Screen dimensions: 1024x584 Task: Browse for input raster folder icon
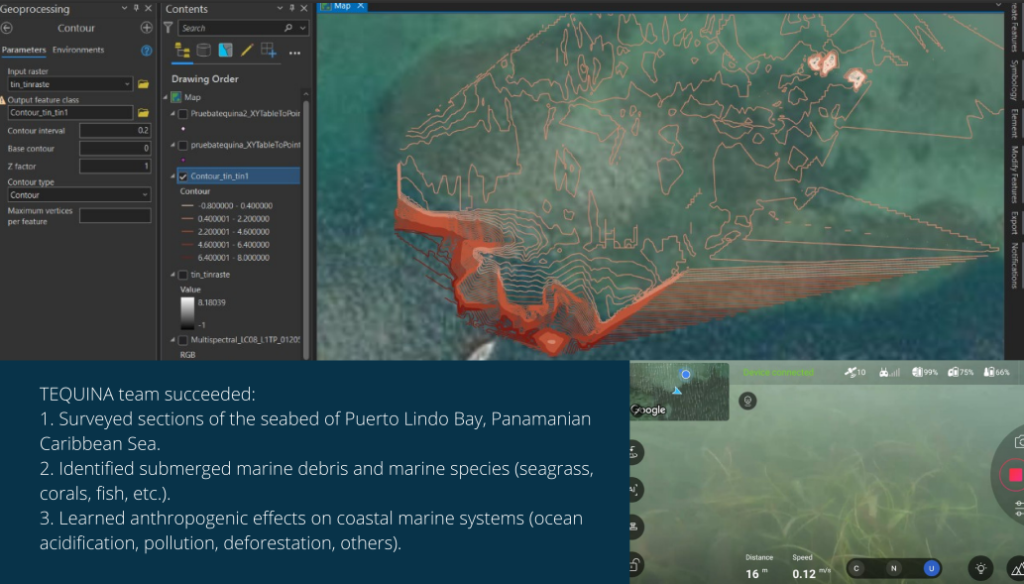(x=143, y=85)
